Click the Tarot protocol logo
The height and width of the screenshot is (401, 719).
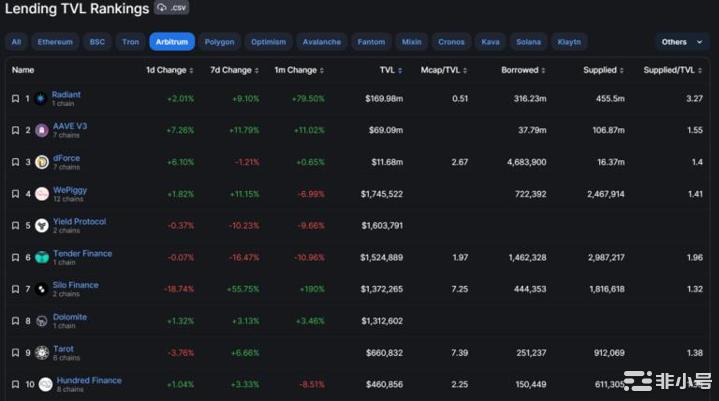coord(42,353)
